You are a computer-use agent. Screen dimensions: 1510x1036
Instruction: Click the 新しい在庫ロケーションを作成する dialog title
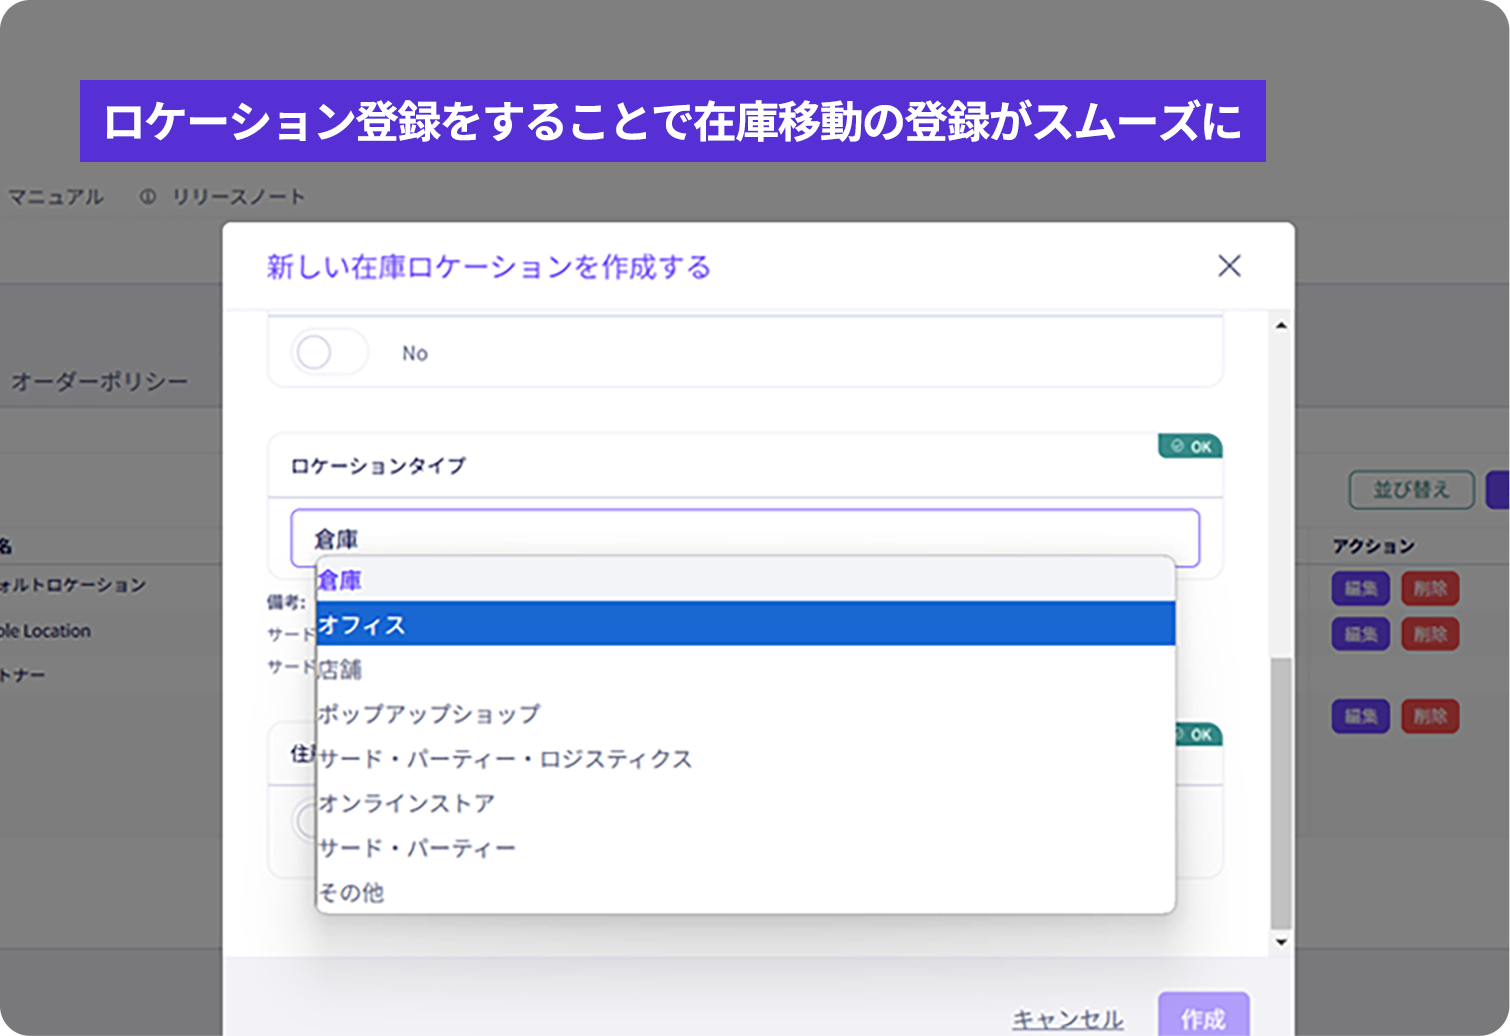489,267
